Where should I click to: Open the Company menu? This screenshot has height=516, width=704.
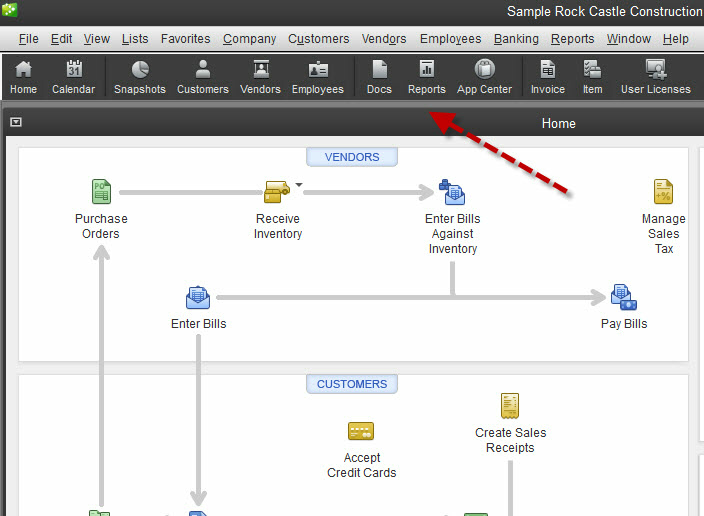249,39
